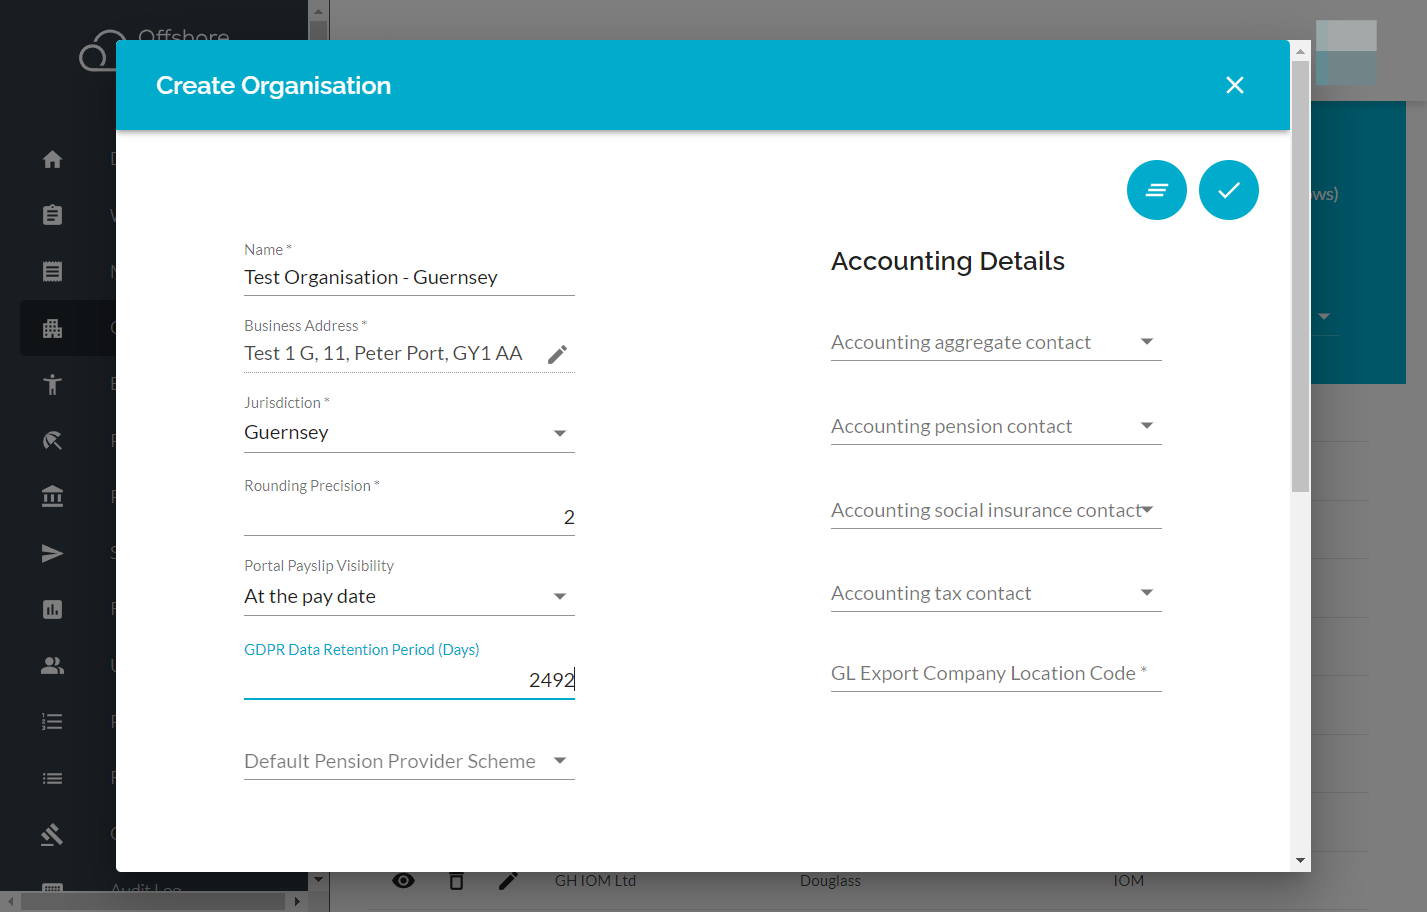Viewport: 1427px width, 912px height.
Task: Click the round checkmark save button
Action: pyautogui.click(x=1229, y=190)
